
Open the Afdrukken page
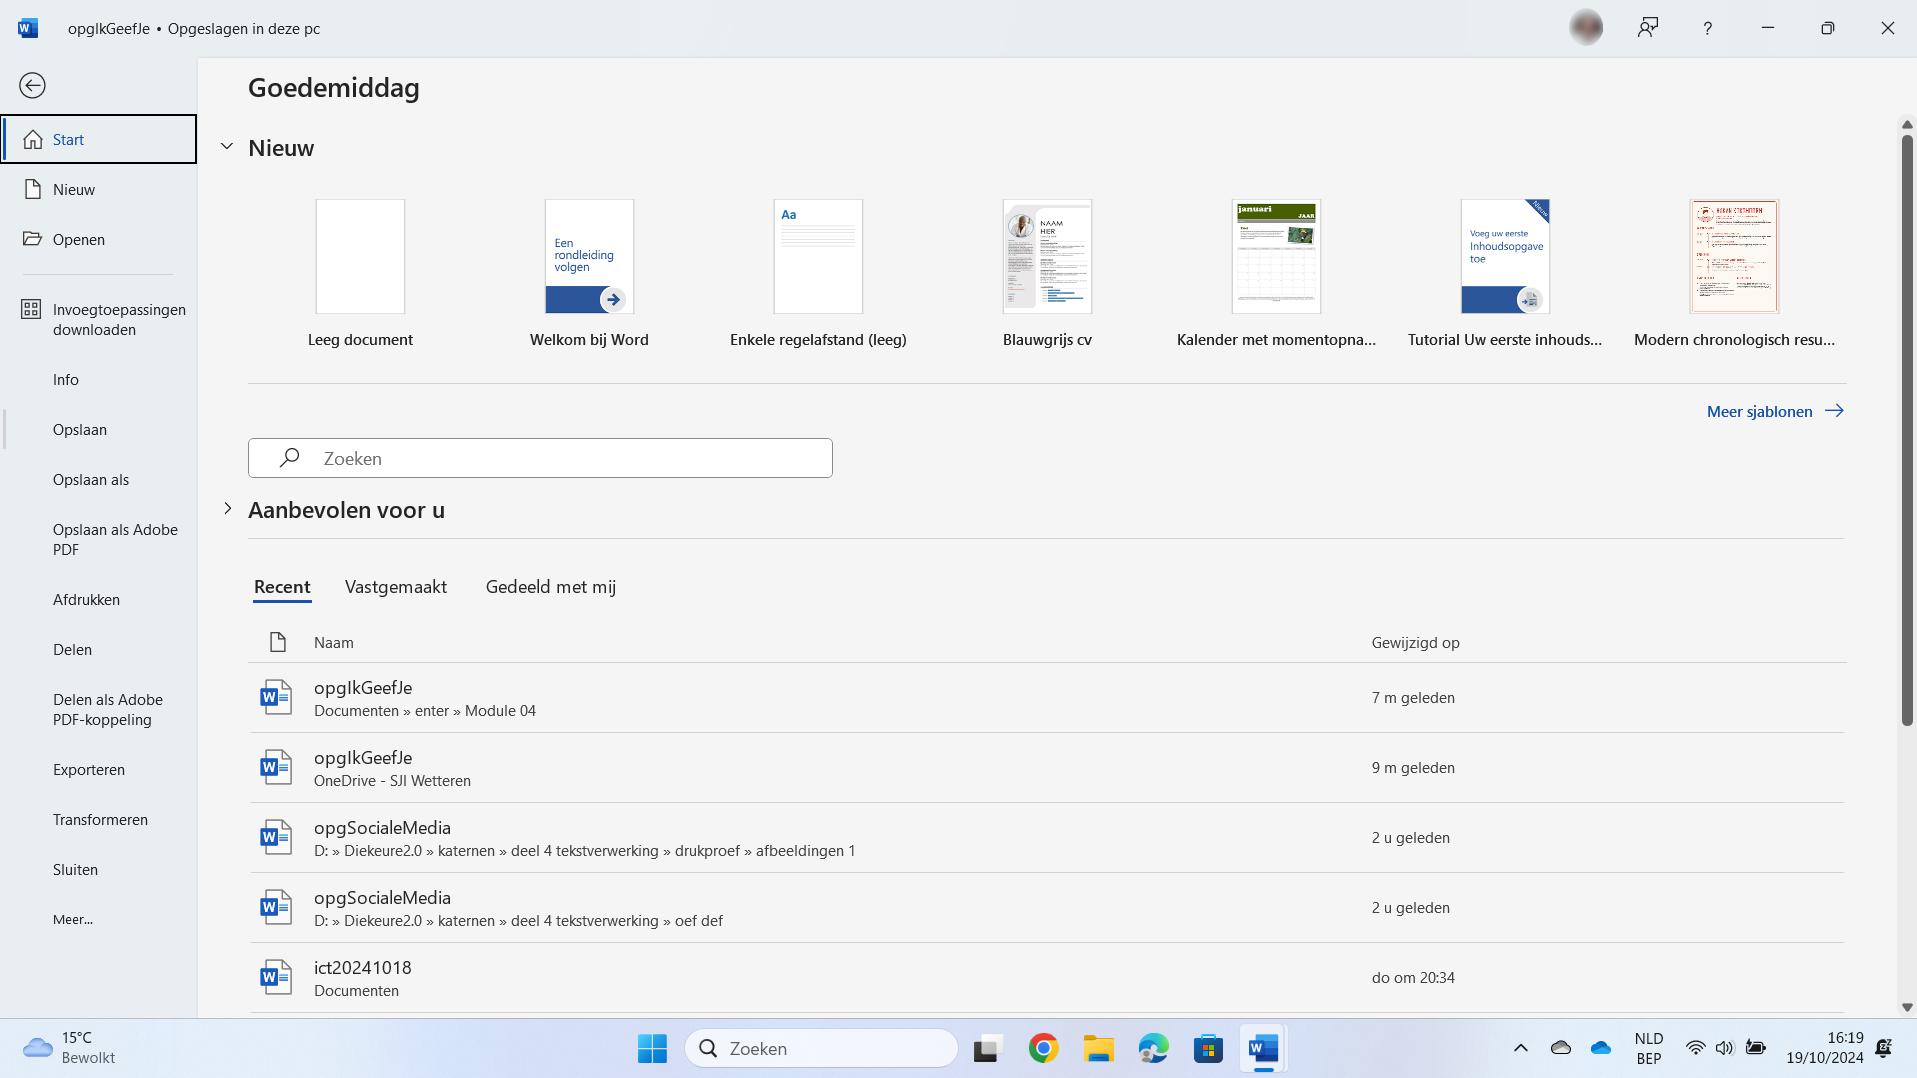(99, 599)
